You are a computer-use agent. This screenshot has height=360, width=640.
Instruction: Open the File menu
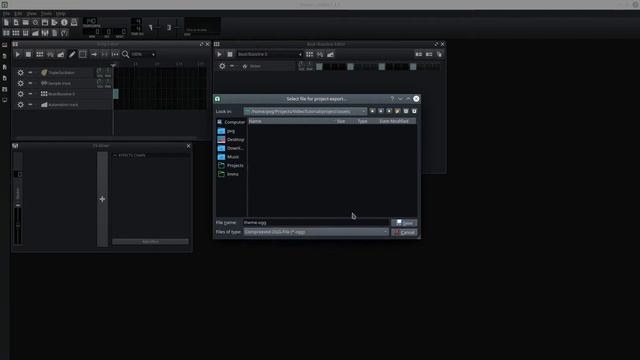(x=7, y=13)
